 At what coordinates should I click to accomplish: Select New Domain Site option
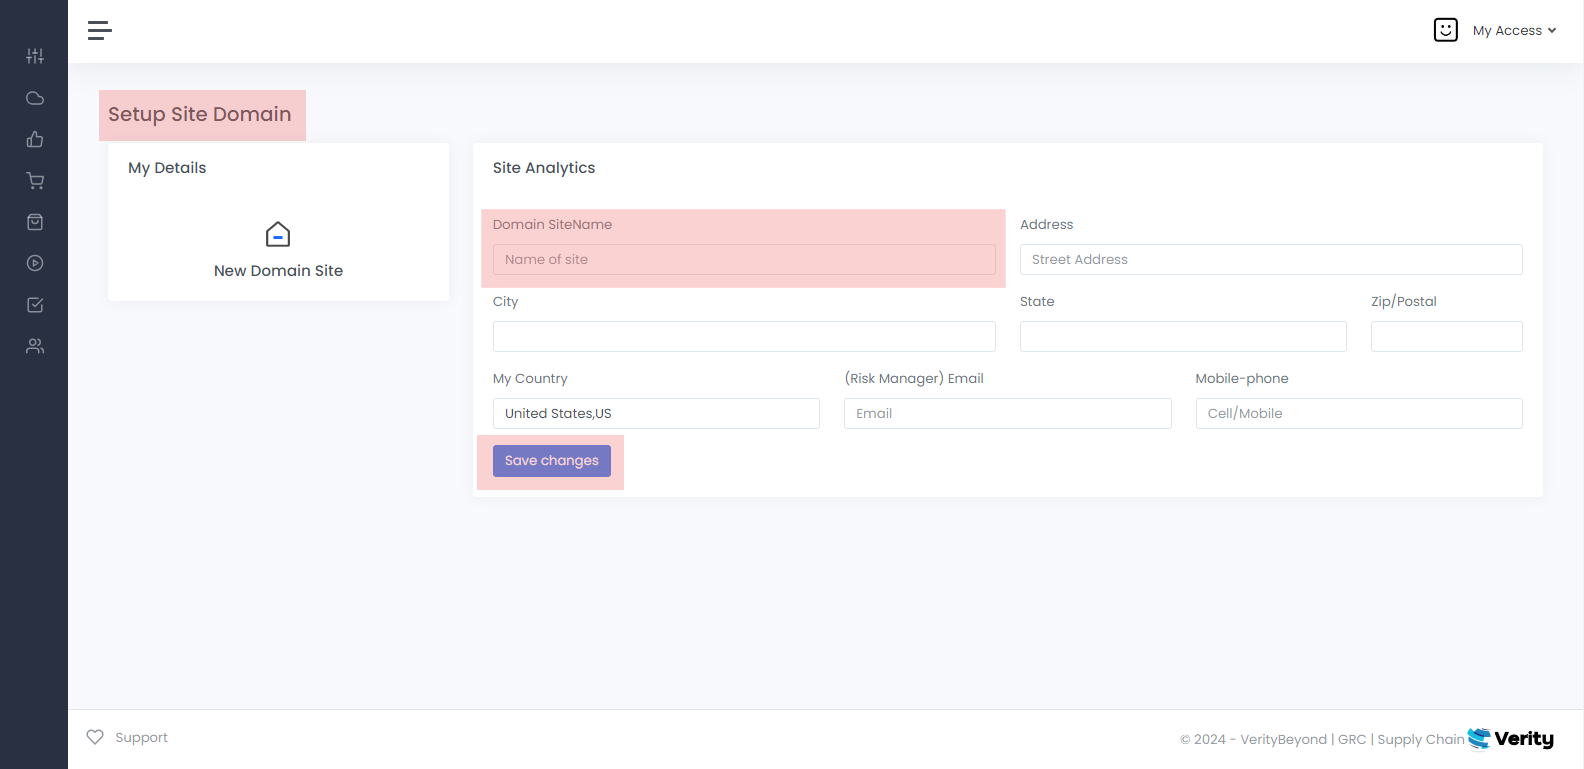pyautogui.click(x=278, y=271)
